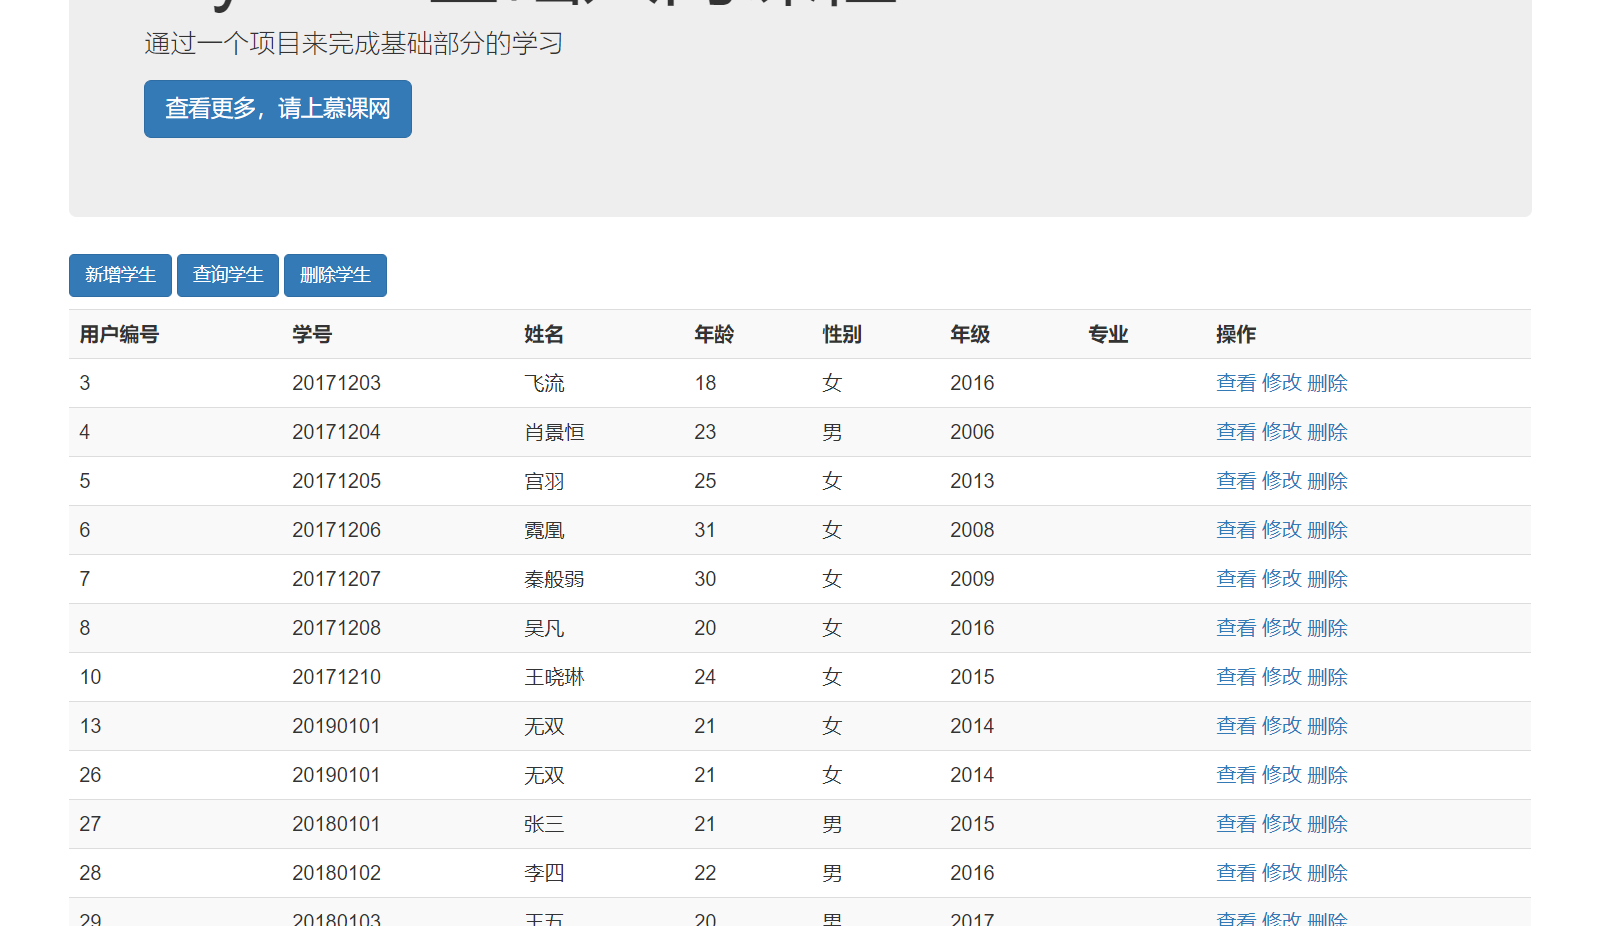
Task: Click the 查询学生 button
Action: [x=228, y=275]
